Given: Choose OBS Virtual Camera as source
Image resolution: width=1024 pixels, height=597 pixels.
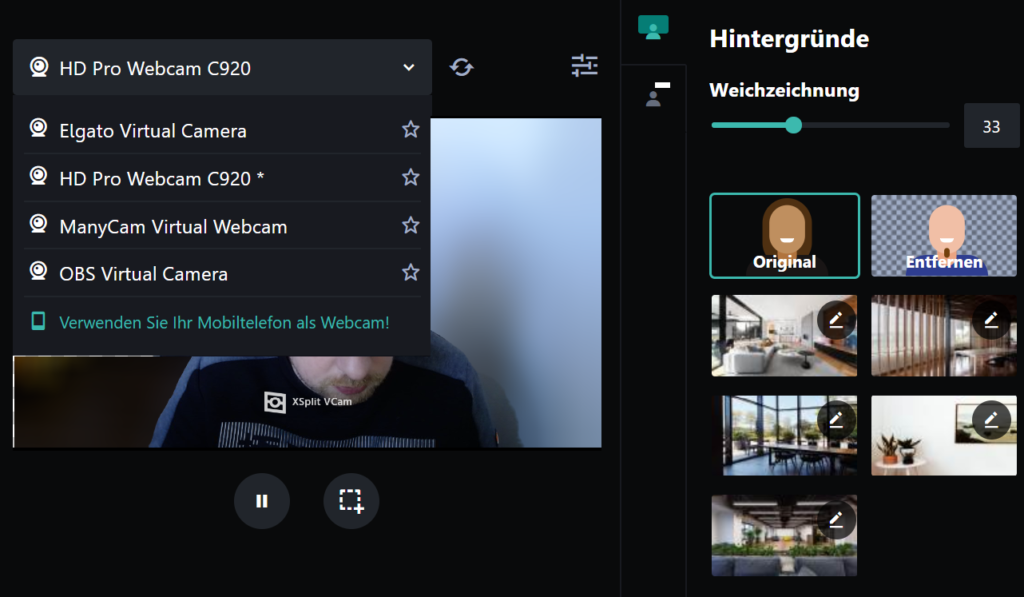Looking at the screenshot, I should (x=143, y=273).
